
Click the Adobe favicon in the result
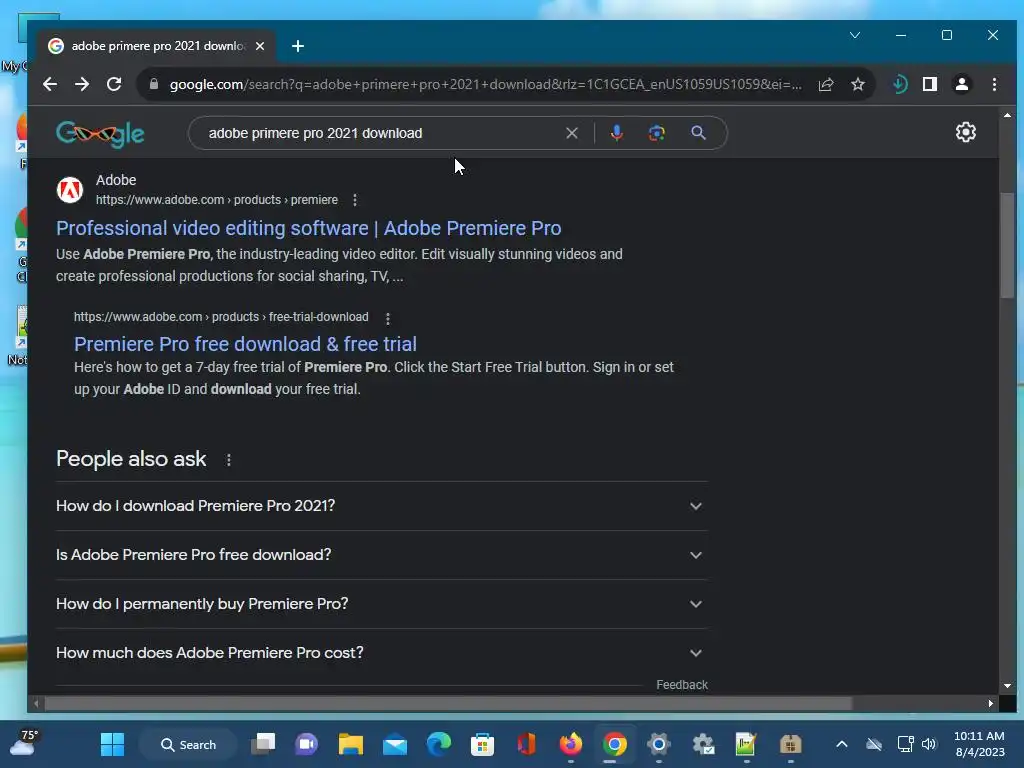70,190
